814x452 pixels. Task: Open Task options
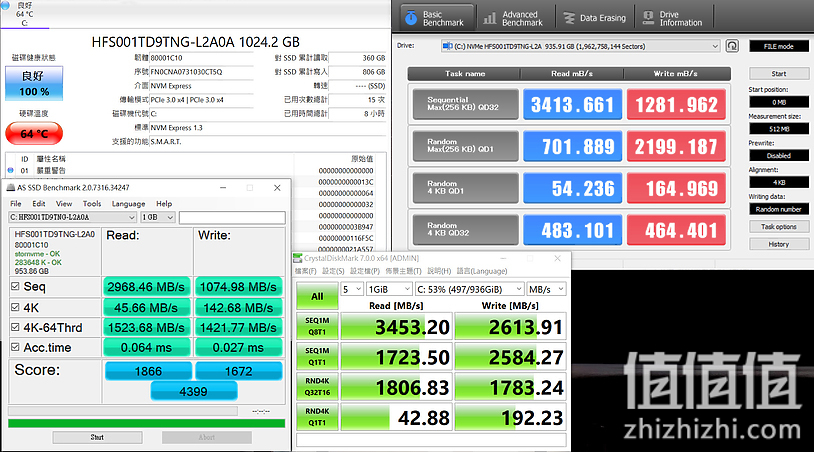[x=779, y=227]
